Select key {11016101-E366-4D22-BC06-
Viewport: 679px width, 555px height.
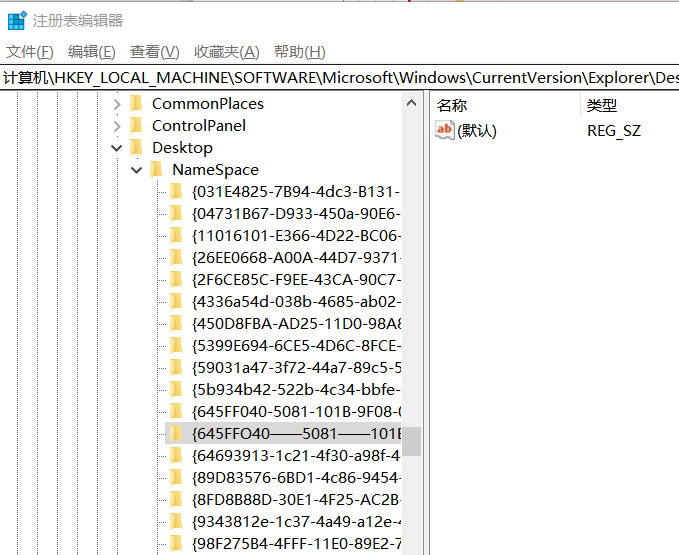296,236
